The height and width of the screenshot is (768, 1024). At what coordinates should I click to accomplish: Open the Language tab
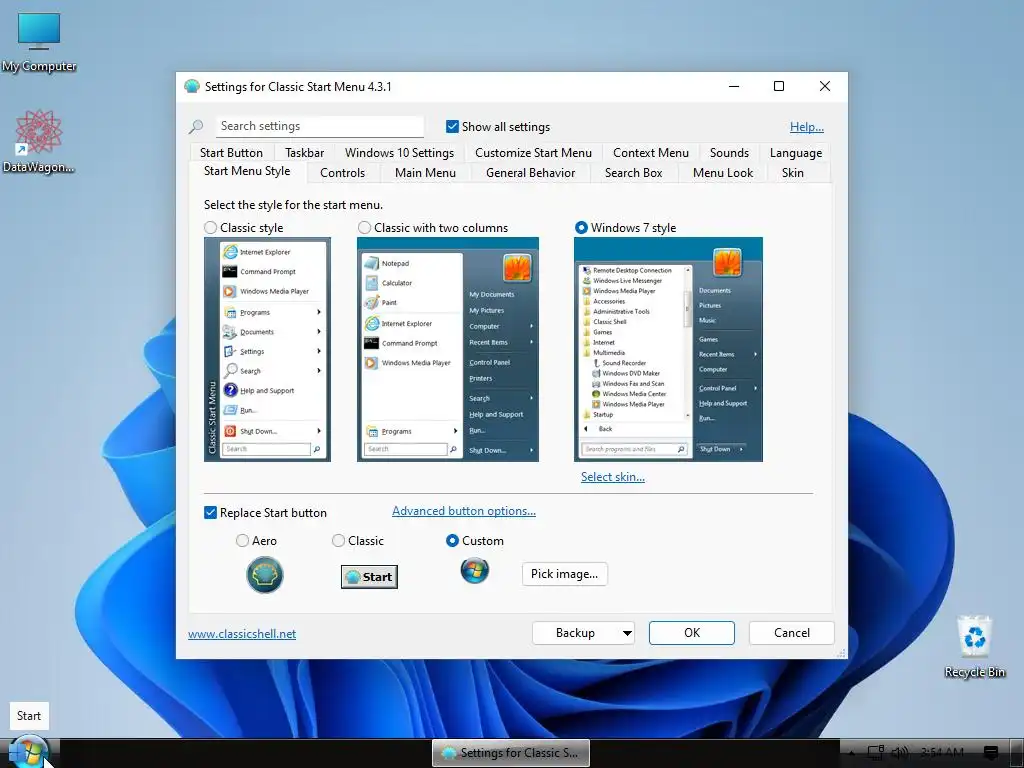(795, 152)
